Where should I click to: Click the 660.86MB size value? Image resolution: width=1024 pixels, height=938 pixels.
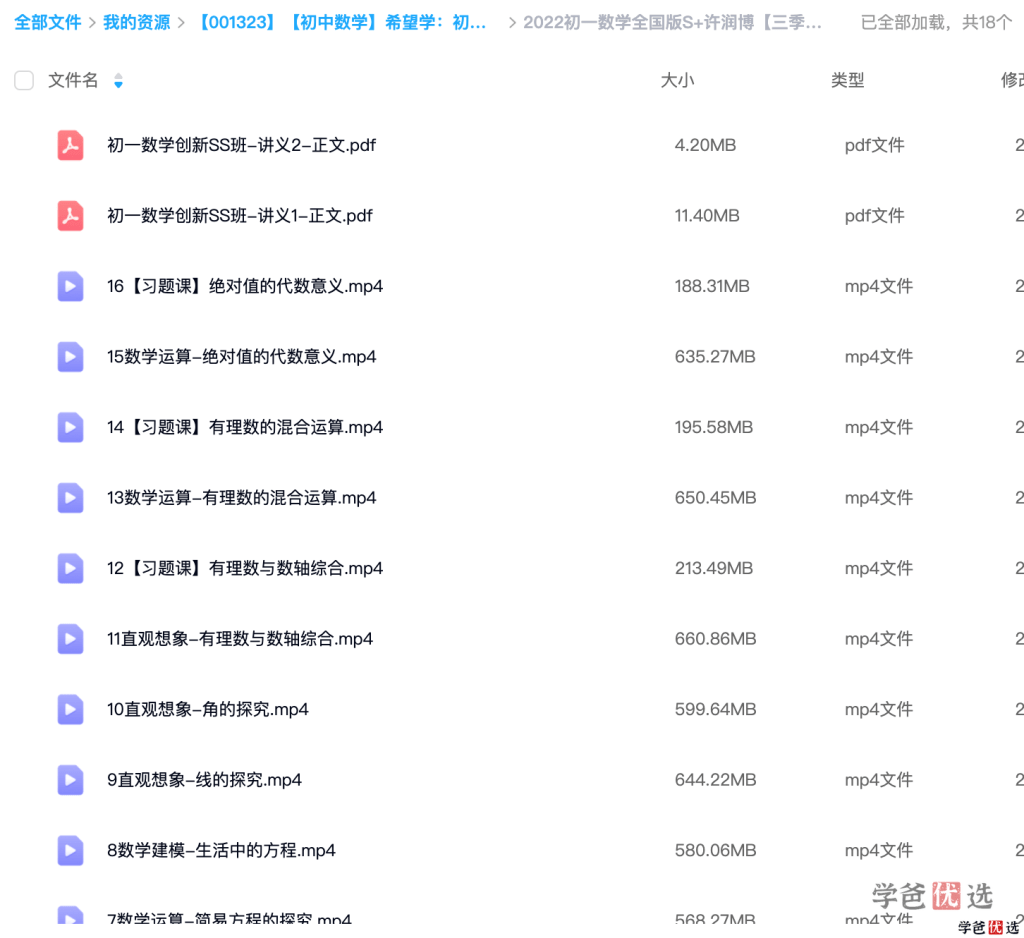click(716, 639)
